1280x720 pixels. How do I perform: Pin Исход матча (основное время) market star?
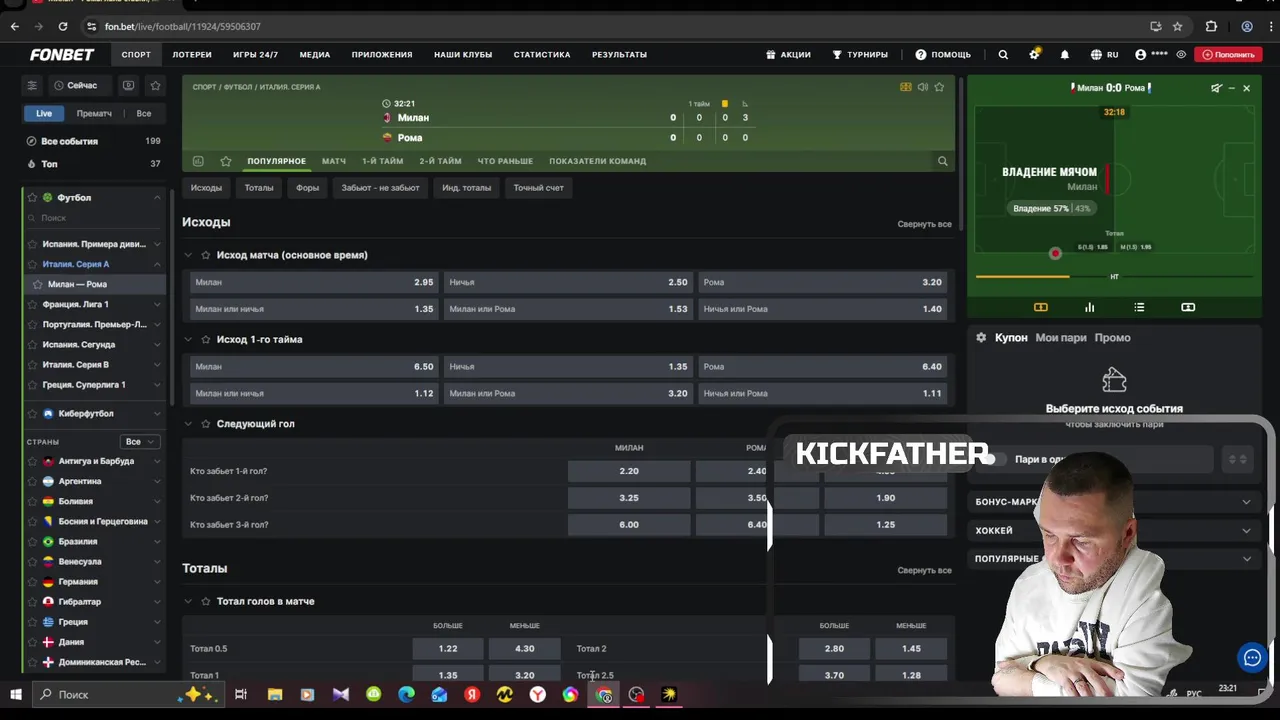coord(206,255)
